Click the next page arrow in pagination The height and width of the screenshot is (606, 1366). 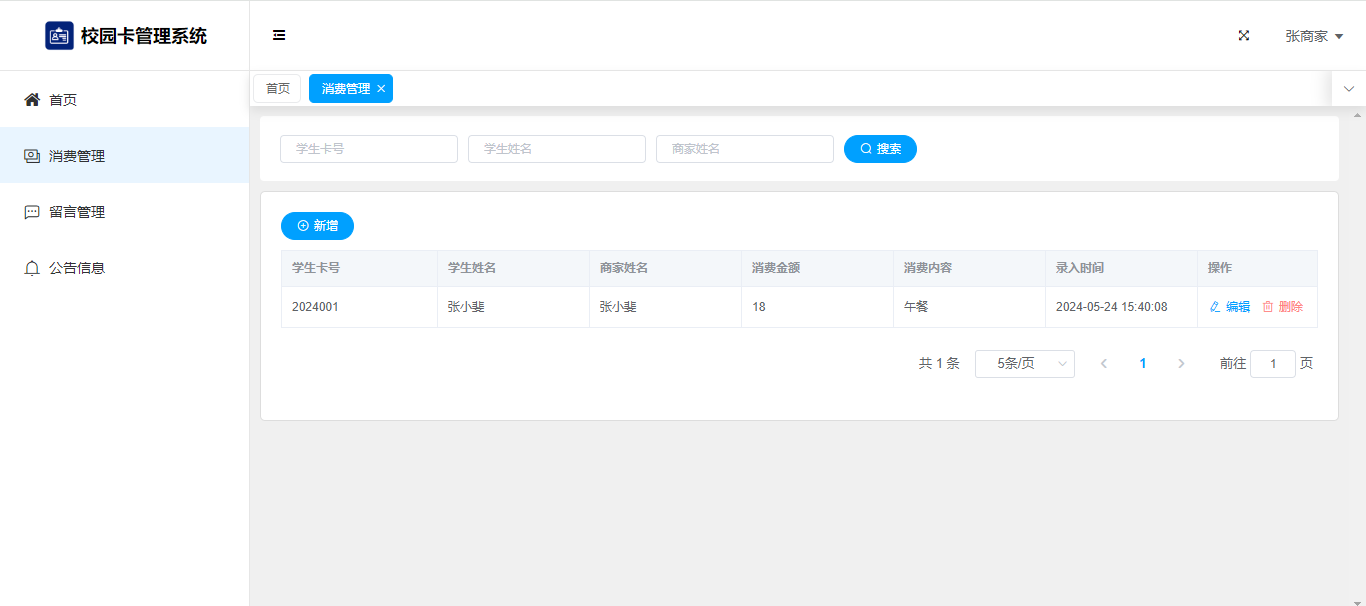(1181, 364)
